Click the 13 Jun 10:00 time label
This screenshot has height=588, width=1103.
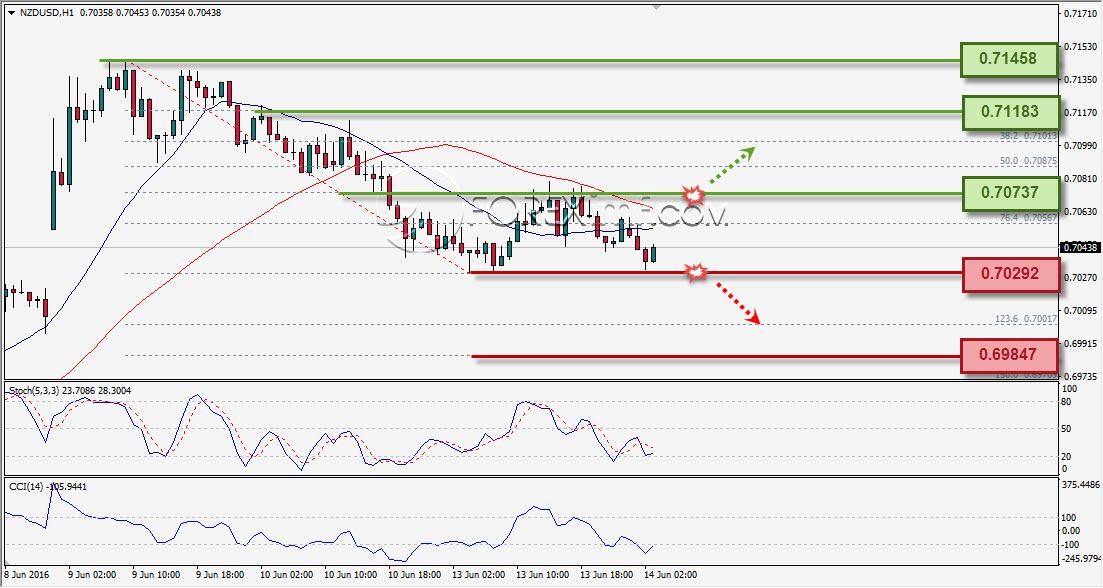(x=542, y=575)
